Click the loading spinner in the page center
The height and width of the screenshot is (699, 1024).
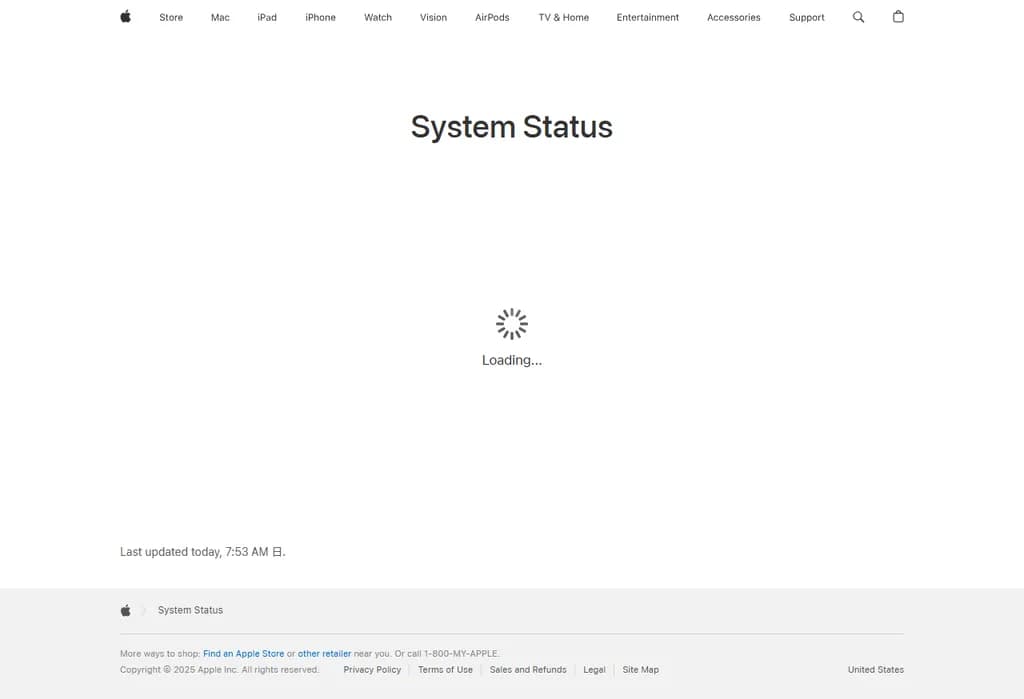[x=511, y=323]
